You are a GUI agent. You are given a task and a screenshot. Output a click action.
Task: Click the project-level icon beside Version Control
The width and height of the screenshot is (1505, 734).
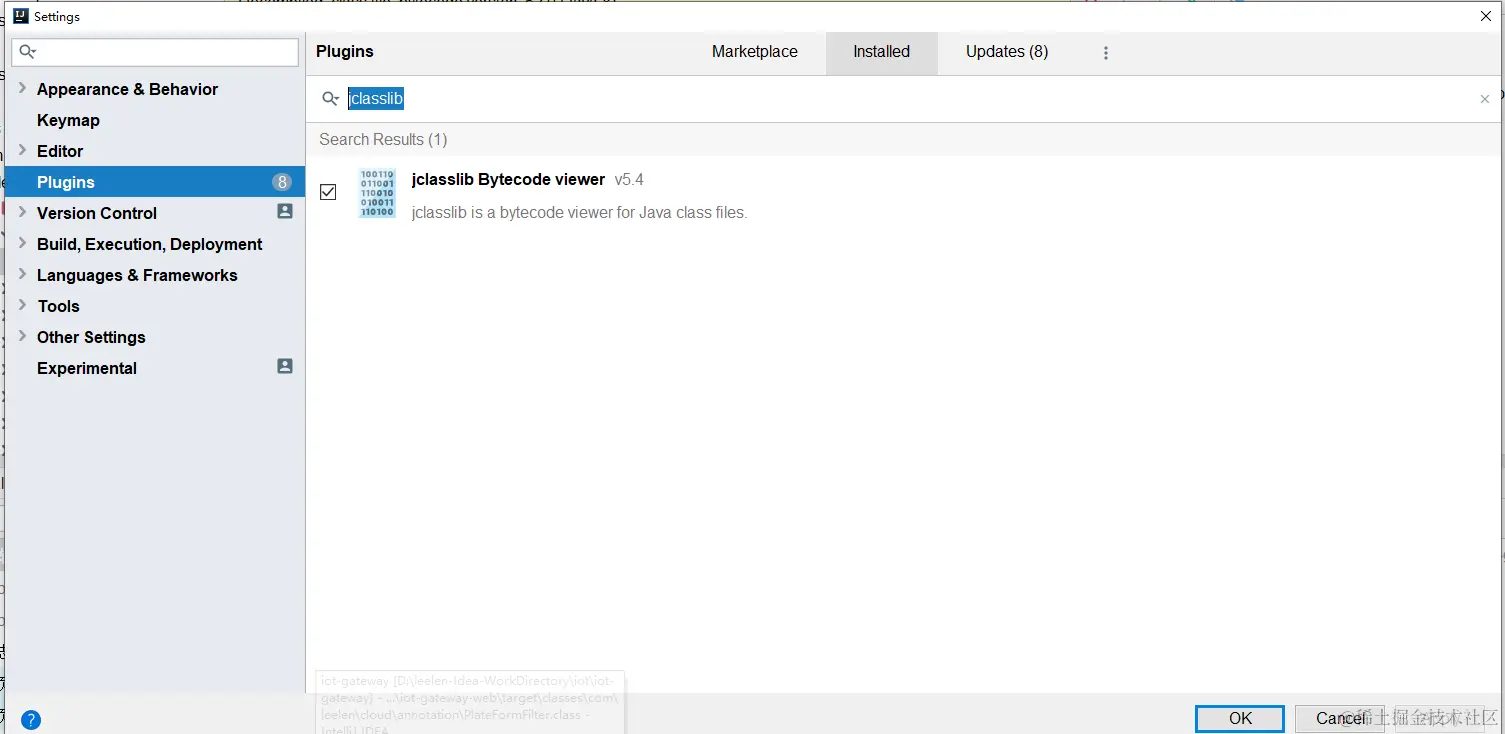pyautogui.click(x=285, y=212)
